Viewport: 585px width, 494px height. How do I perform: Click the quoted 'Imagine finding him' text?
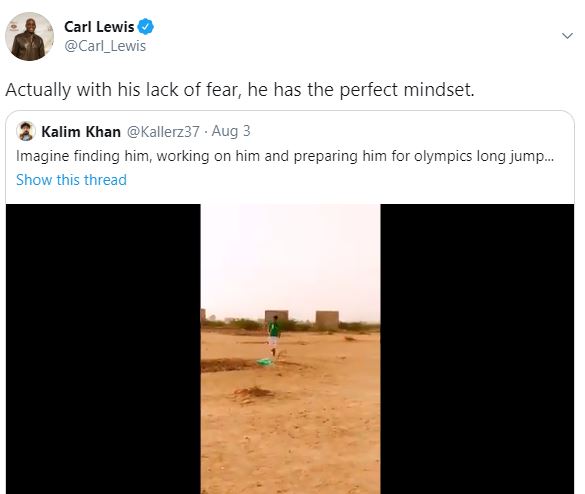point(285,156)
